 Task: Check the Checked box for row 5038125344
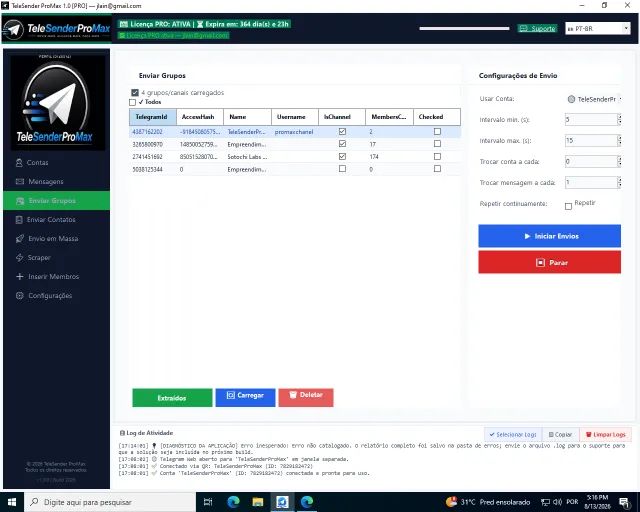pyautogui.click(x=438, y=169)
